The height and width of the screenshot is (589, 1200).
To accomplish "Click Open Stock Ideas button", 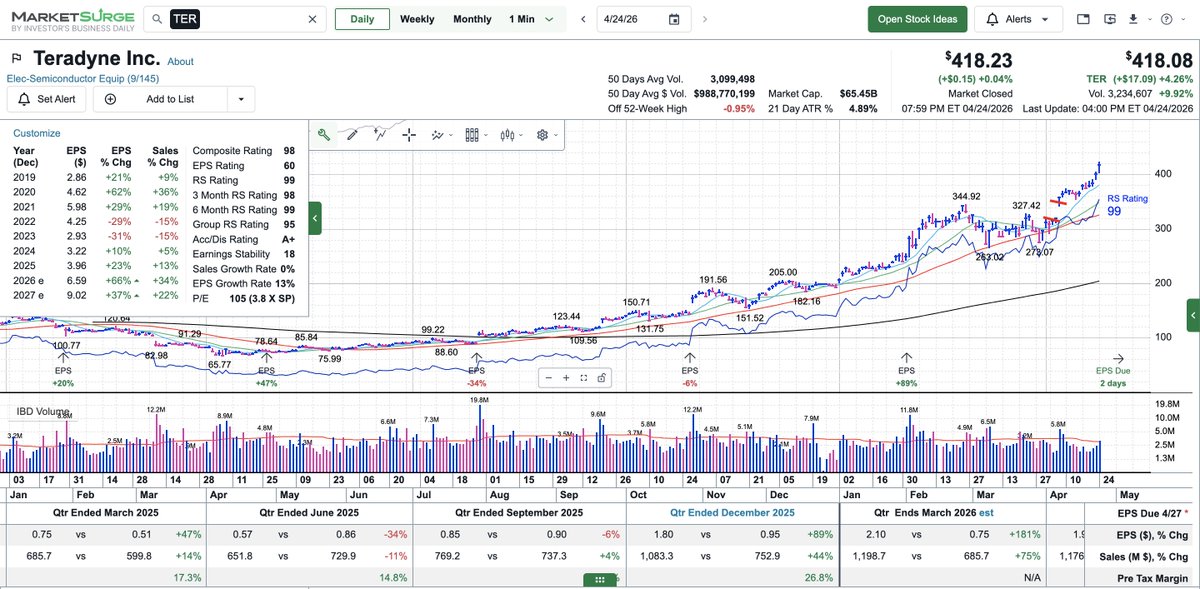I will (917, 19).
